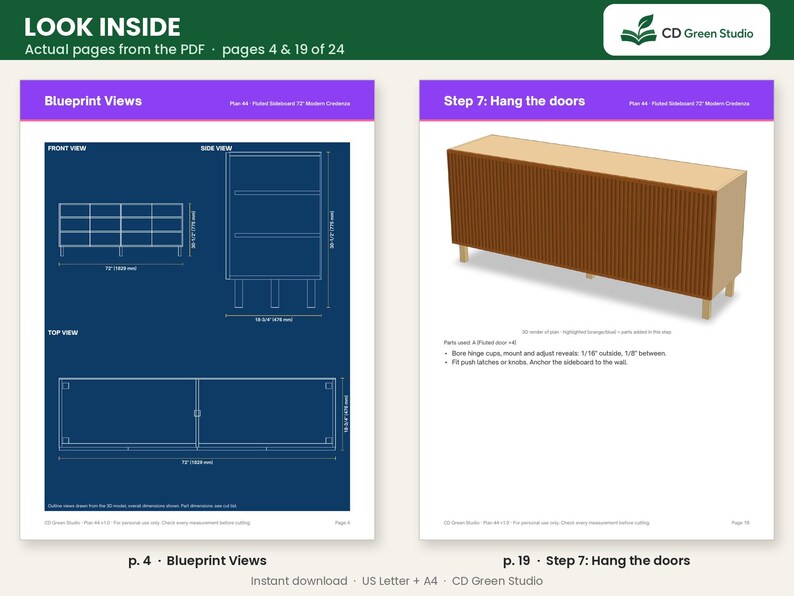Click the '18-3/4" (476 mm)' side view width dimension
The image size is (794, 596).
coord(273,320)
